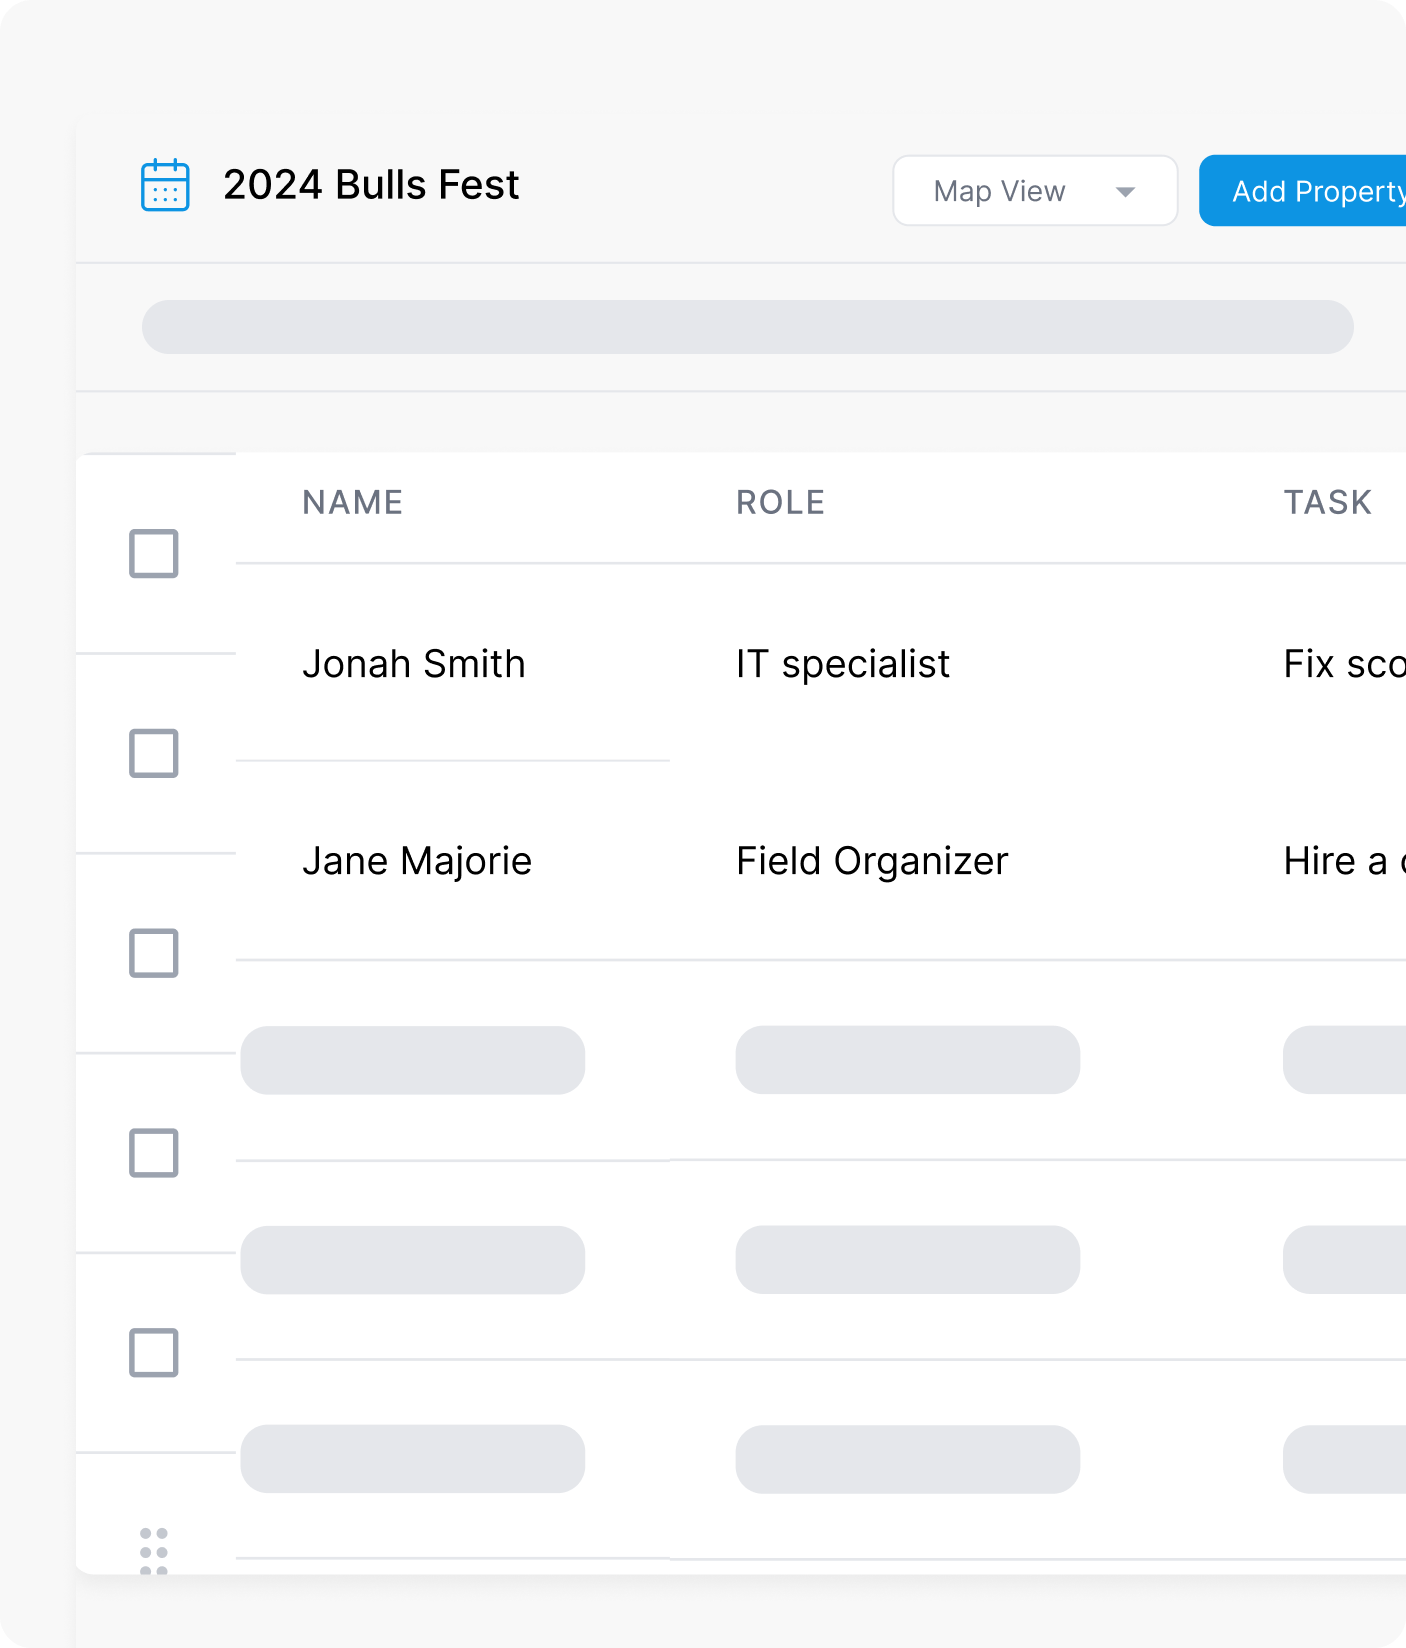
Task: Open the Map View dropdown
Action: 1034,191
